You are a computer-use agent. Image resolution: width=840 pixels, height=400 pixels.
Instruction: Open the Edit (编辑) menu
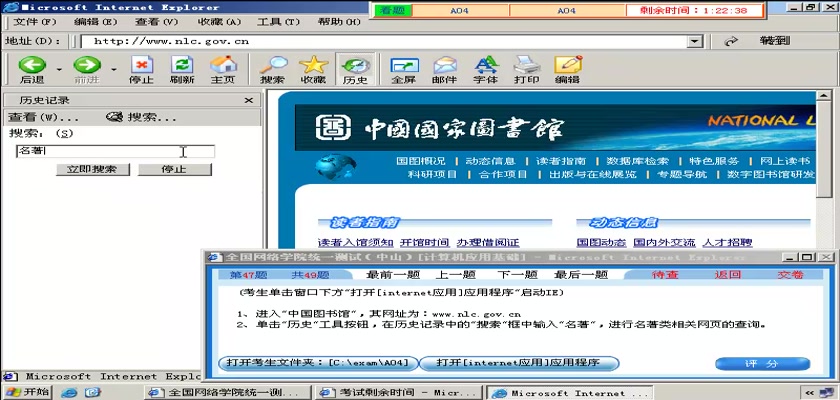point(95,22)
